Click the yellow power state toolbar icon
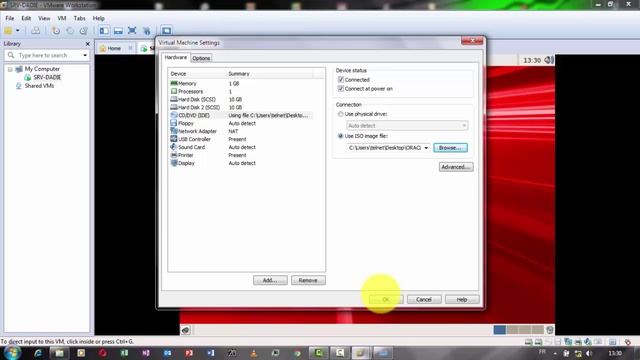640x360 pixels. point(8,31)
